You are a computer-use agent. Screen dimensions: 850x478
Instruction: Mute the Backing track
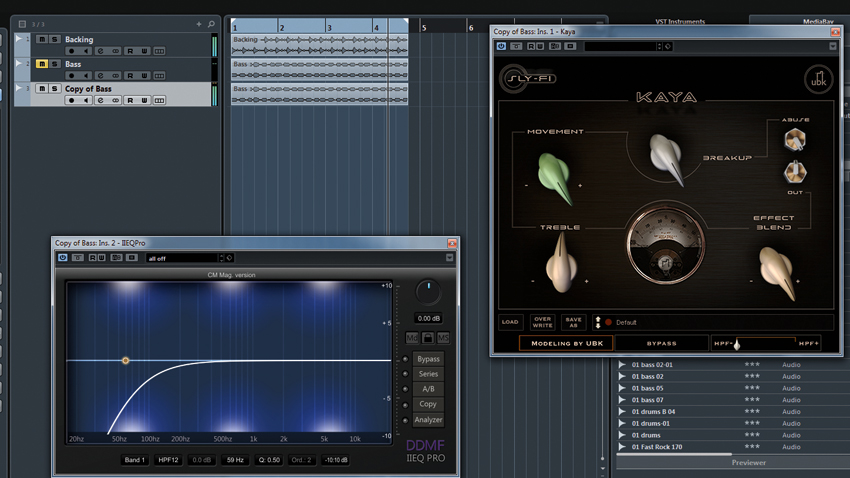42,39
